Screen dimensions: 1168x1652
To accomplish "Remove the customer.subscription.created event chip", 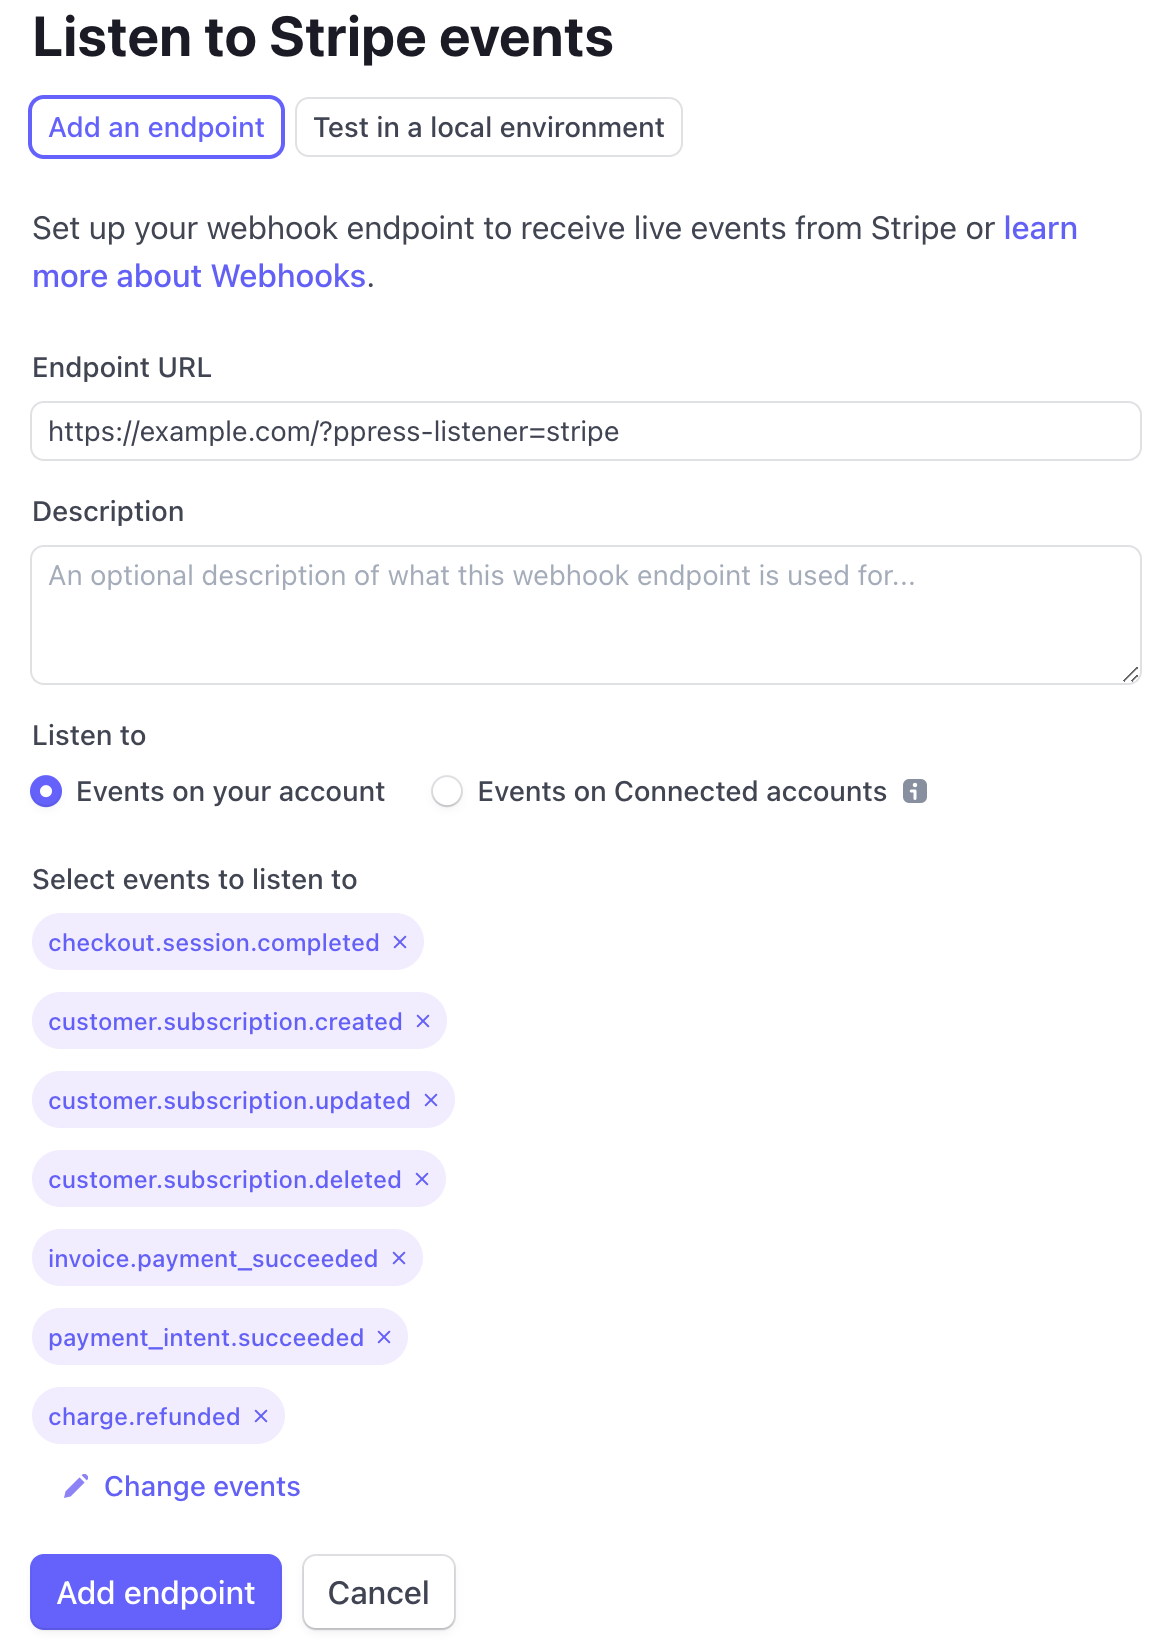I will pyautogui.click(x=423, y=1021).
